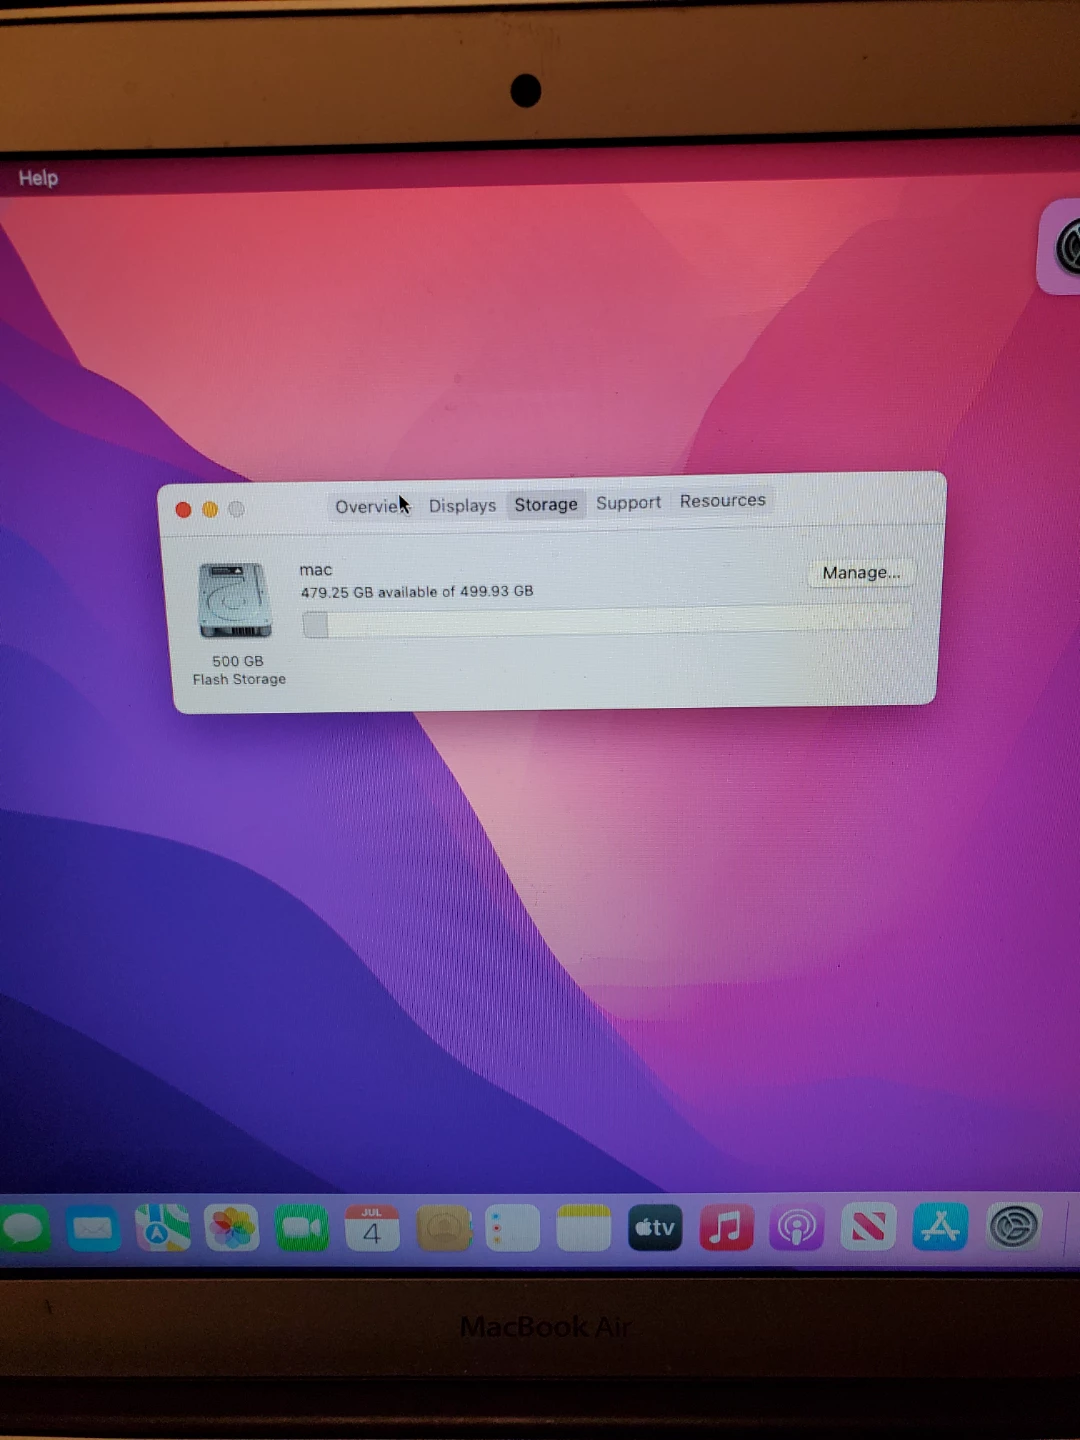
Task: Open the Help menu
Action: tap(38, 178)
